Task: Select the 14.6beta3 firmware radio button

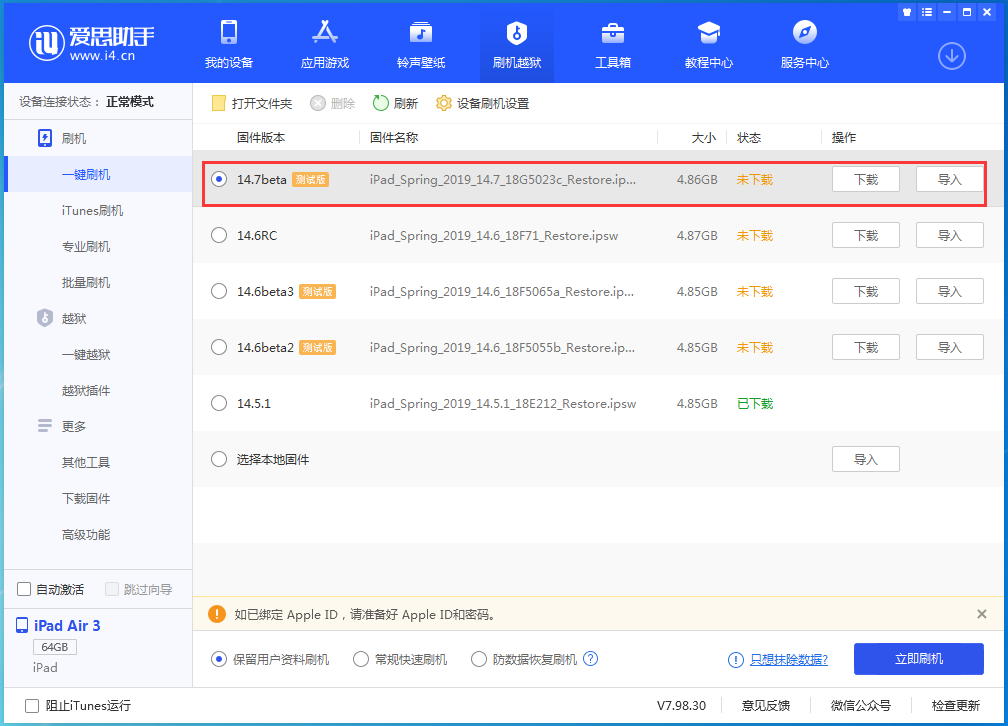Action: [219, 291]
